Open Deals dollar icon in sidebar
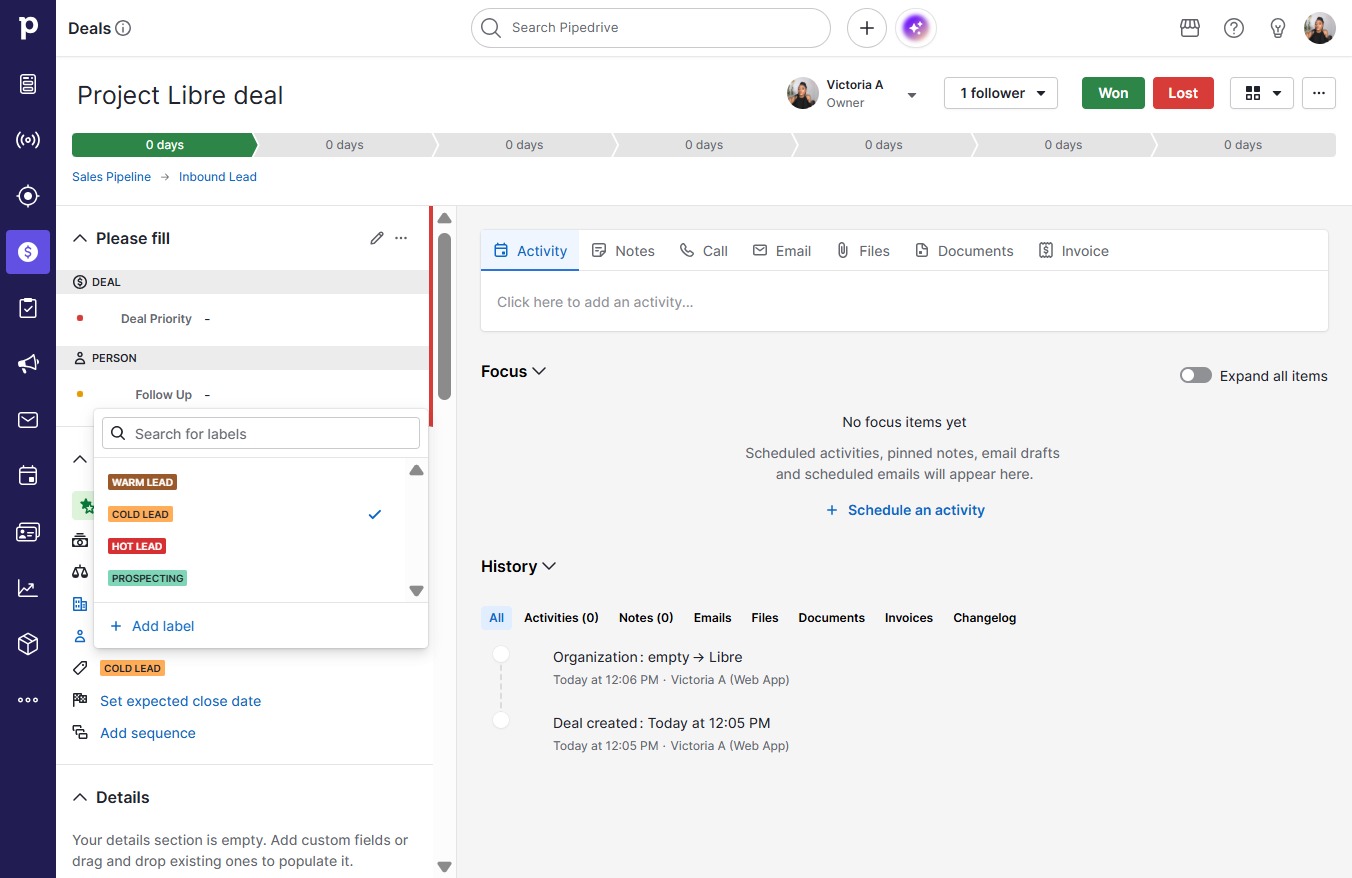The height and width of the screenshot is (878, 1352). (x=28, y=252)
